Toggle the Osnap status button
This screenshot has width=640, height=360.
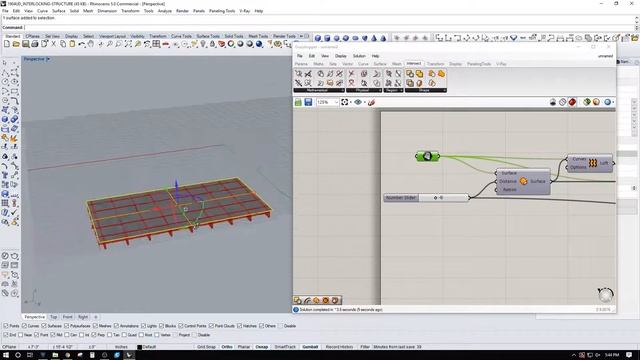pyautogui.click(x=262, y=347)
